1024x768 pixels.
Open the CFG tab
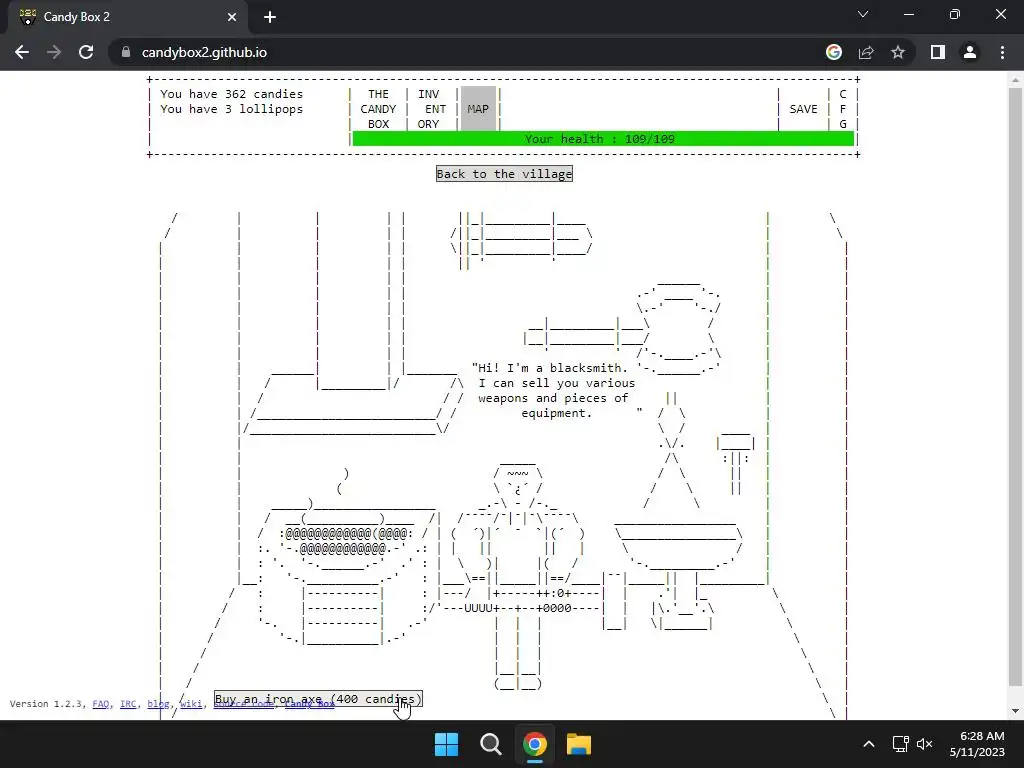pyautogui.click(x=842, y=109)
